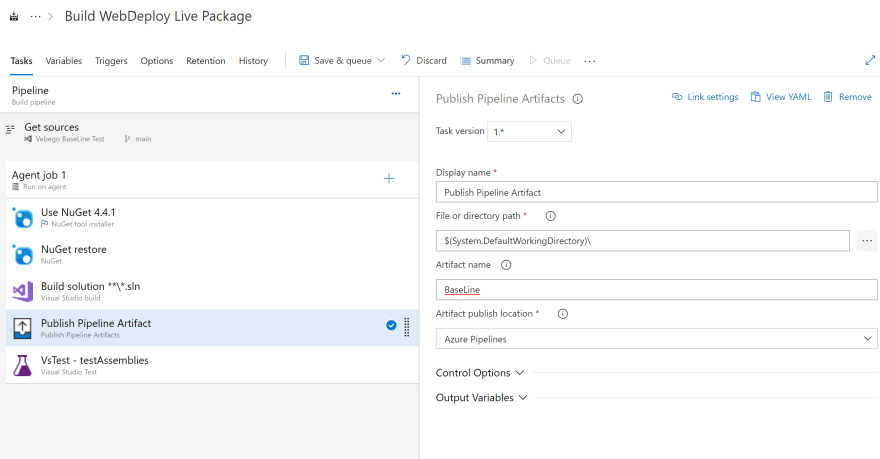Open the Artifact publish location dropdown
880x459 pixels.
(x=656, y=338)
